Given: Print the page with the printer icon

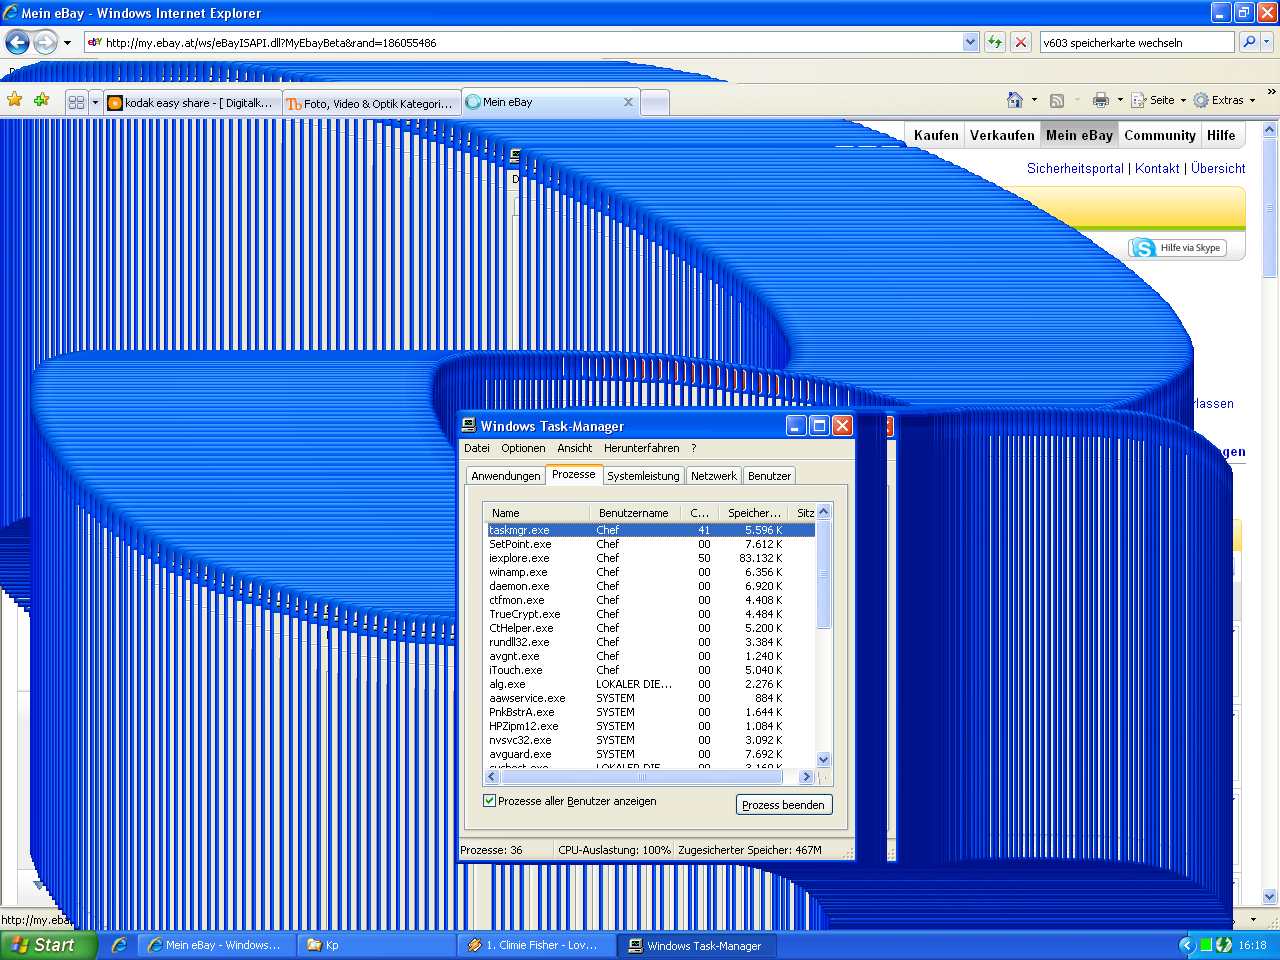Looking at the screenshot, I should pyautogui.click(x=1101, y=100).
